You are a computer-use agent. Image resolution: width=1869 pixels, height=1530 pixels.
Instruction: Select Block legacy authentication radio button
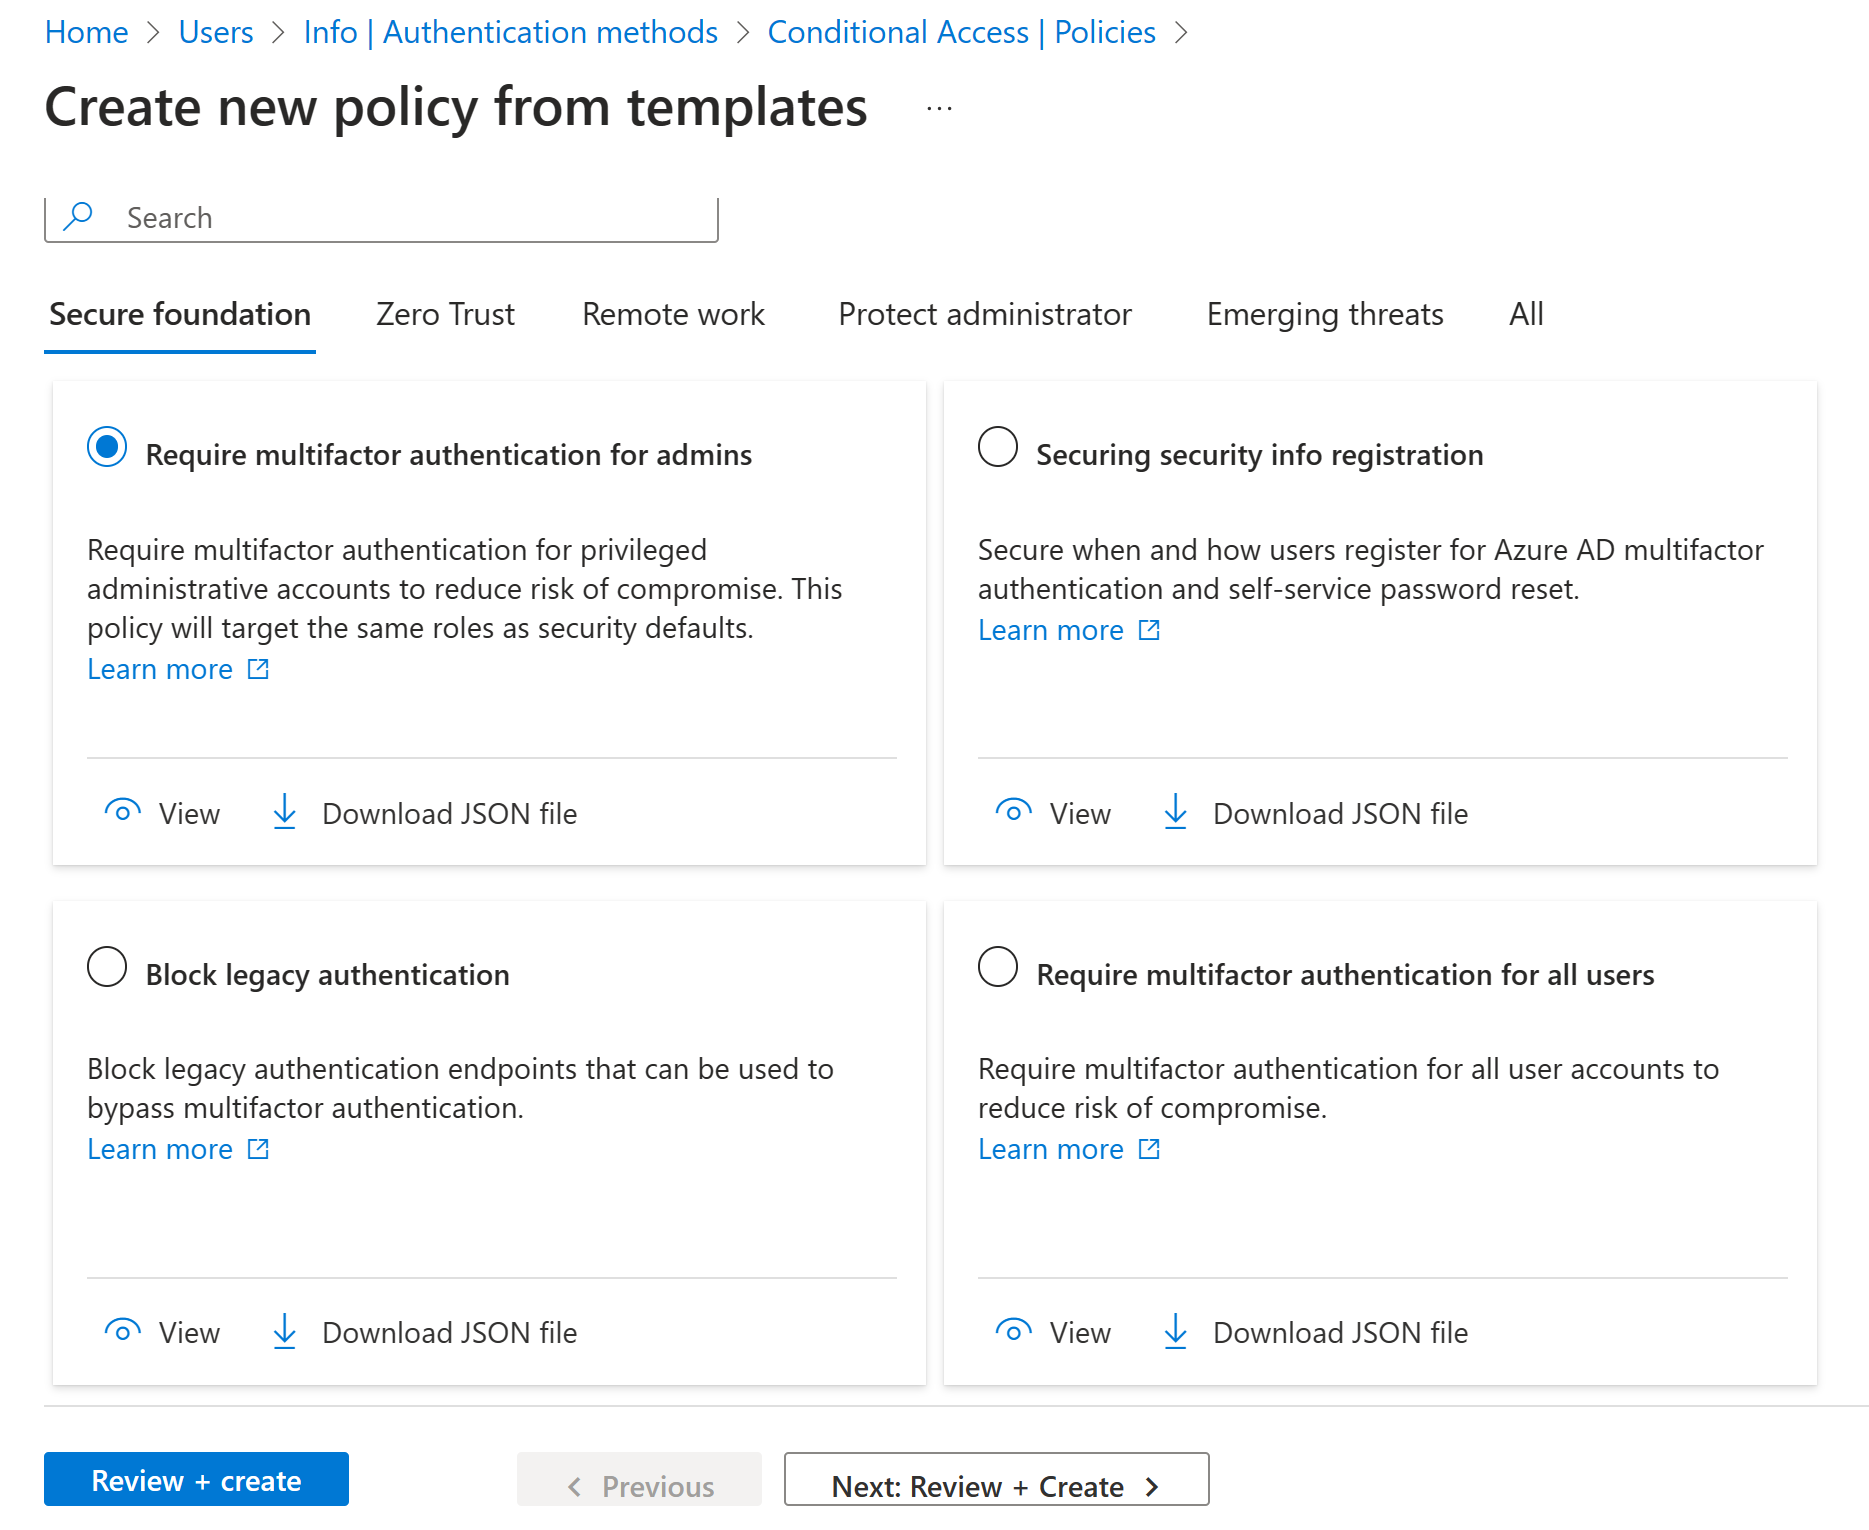tap(107, 967)
